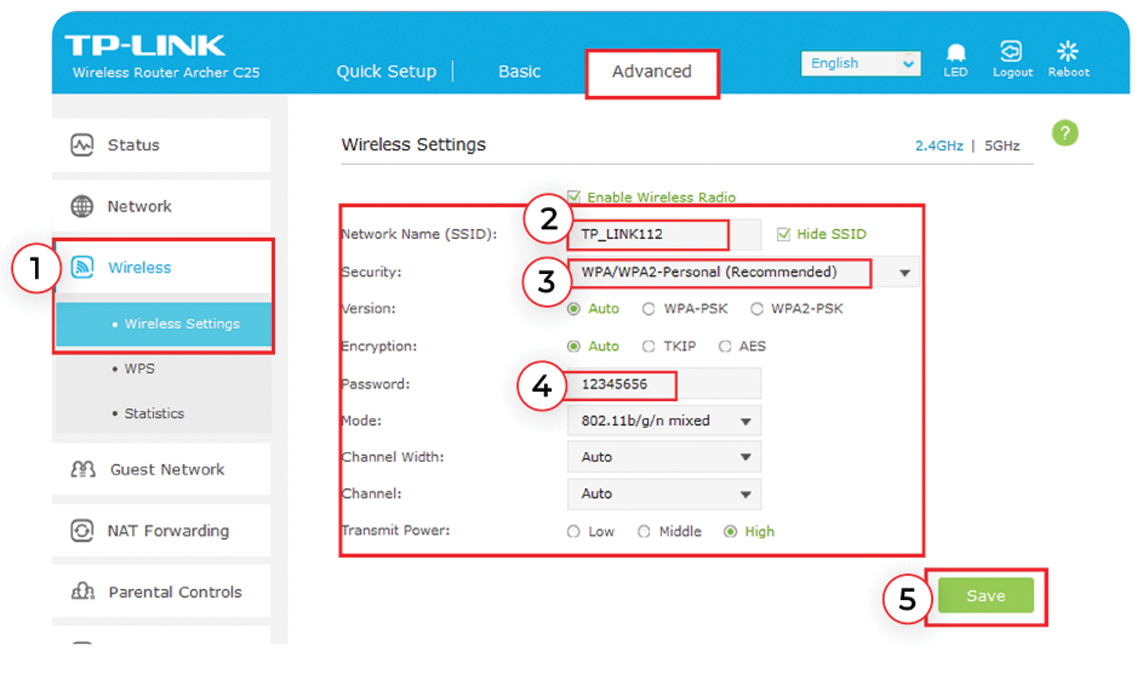Switch to the Advanced tab
1140x688 pixels.
(x=651, y=71)
